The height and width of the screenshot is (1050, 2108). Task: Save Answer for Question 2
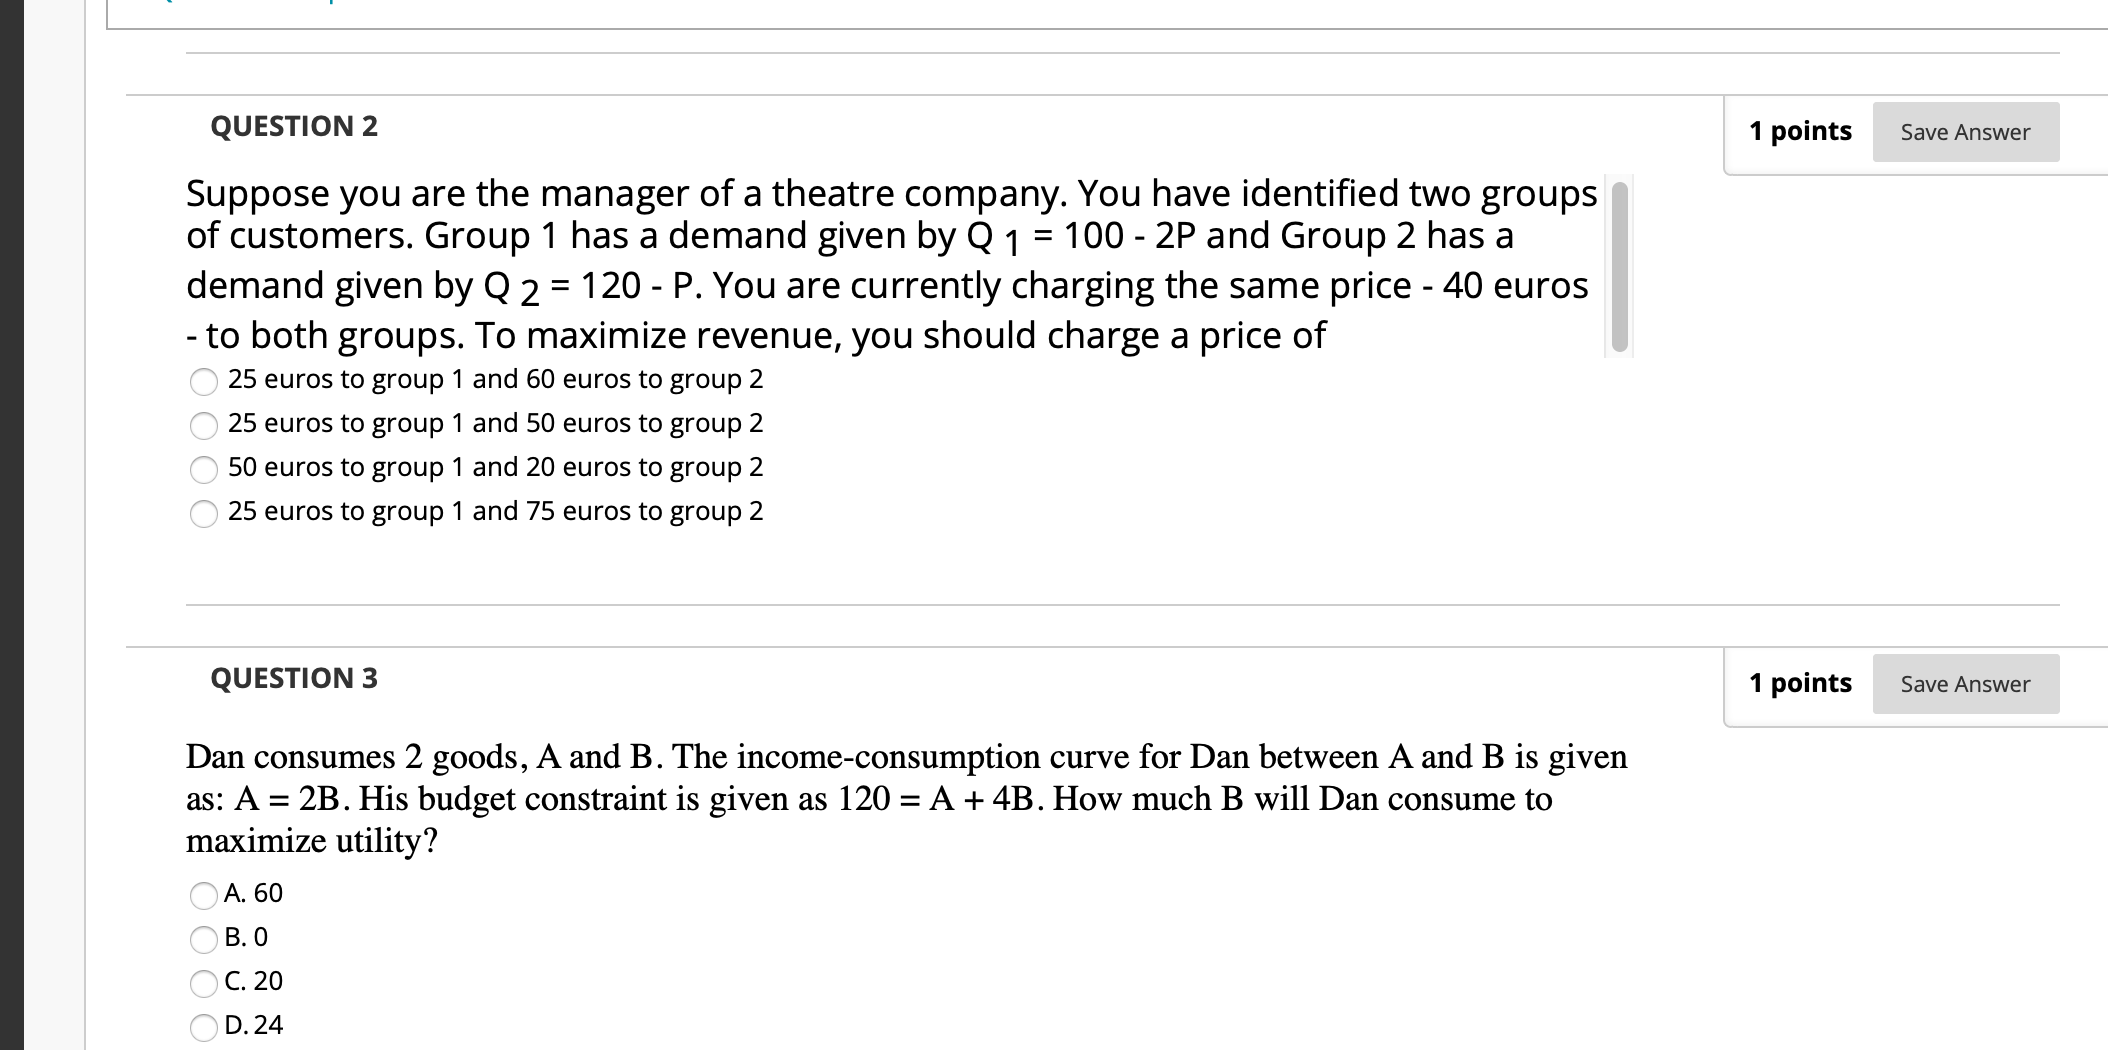point(1965,132)
